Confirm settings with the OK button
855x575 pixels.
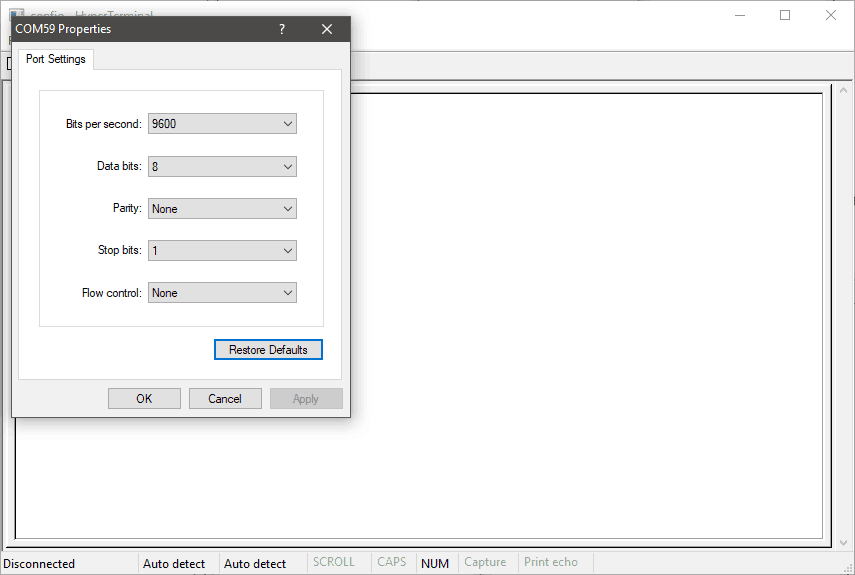144,399
